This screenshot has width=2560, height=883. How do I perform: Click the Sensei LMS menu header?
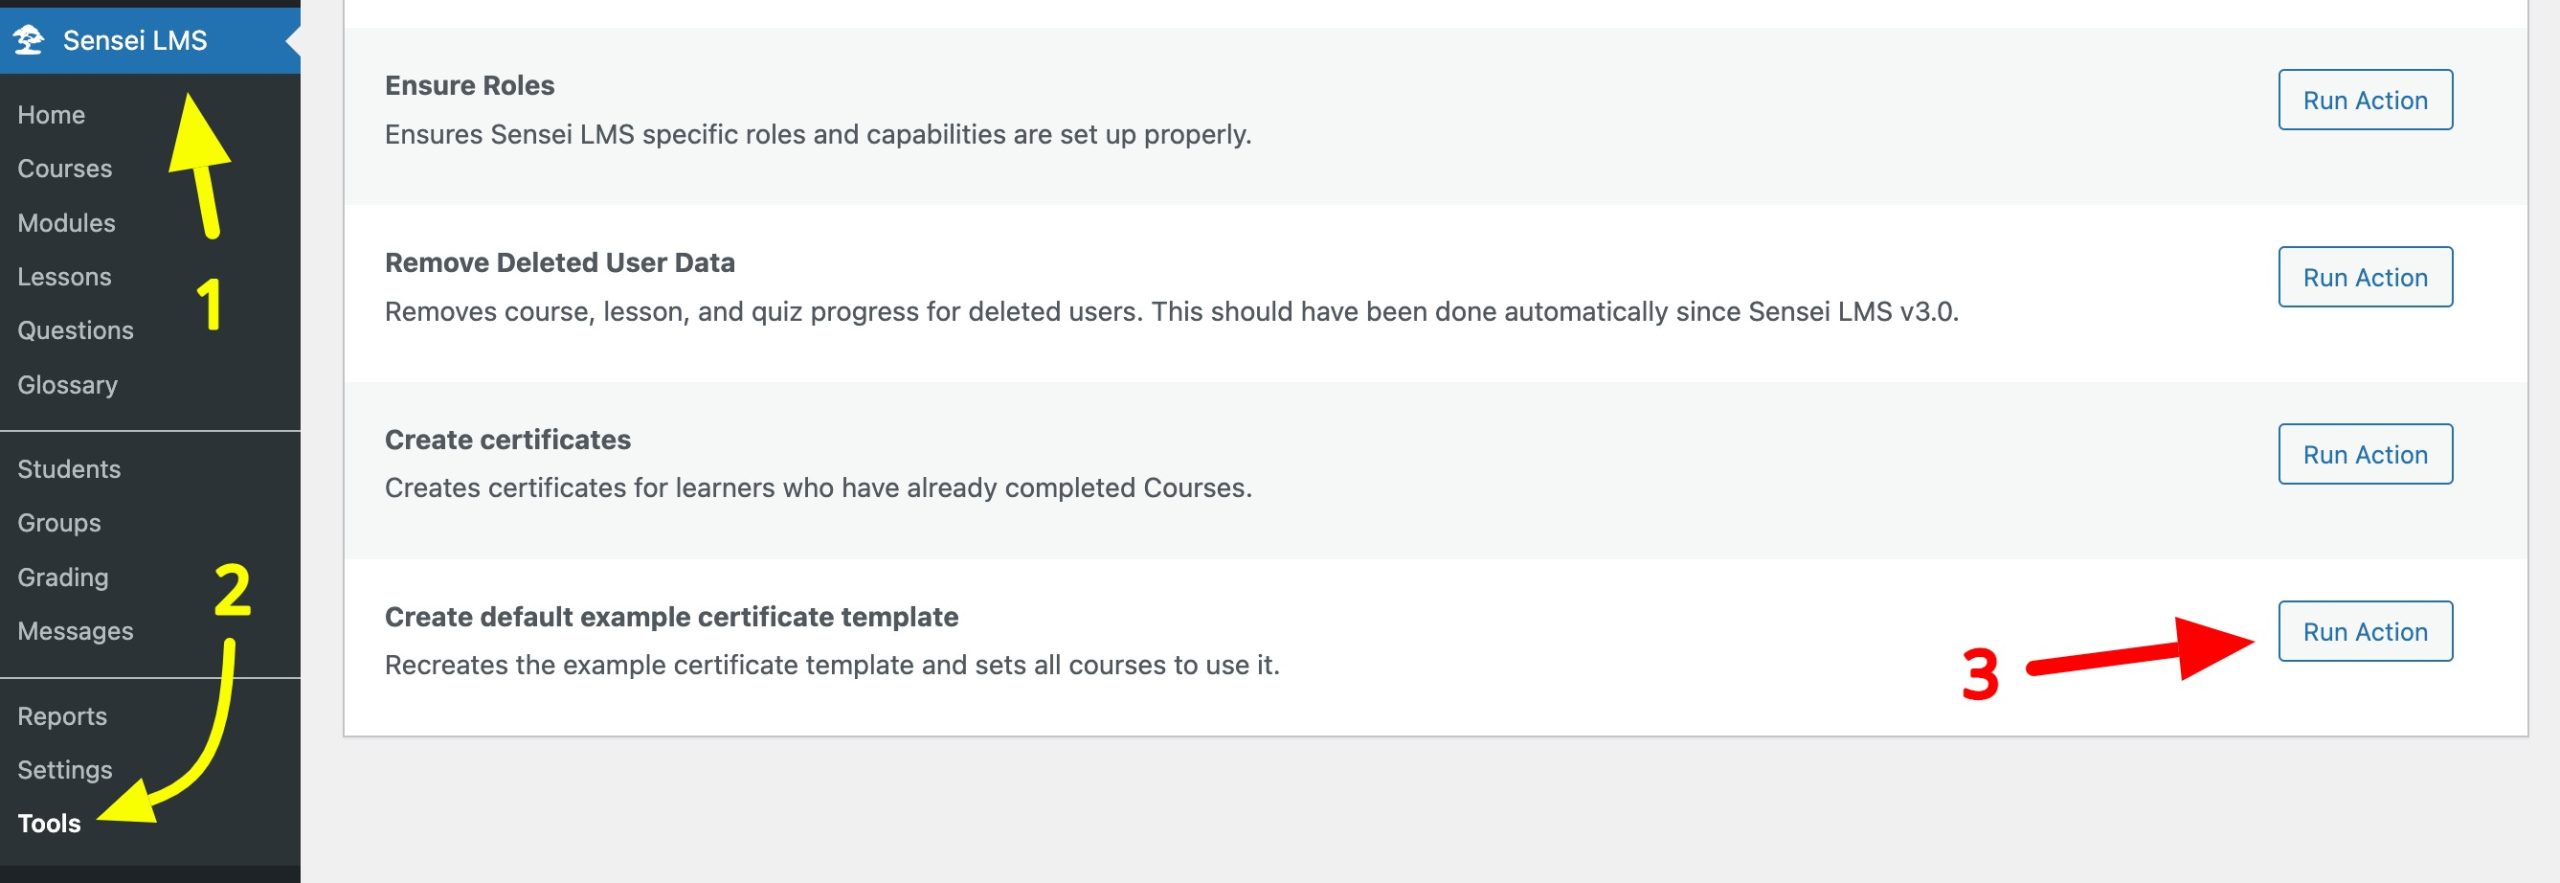[x=135, y=40]
